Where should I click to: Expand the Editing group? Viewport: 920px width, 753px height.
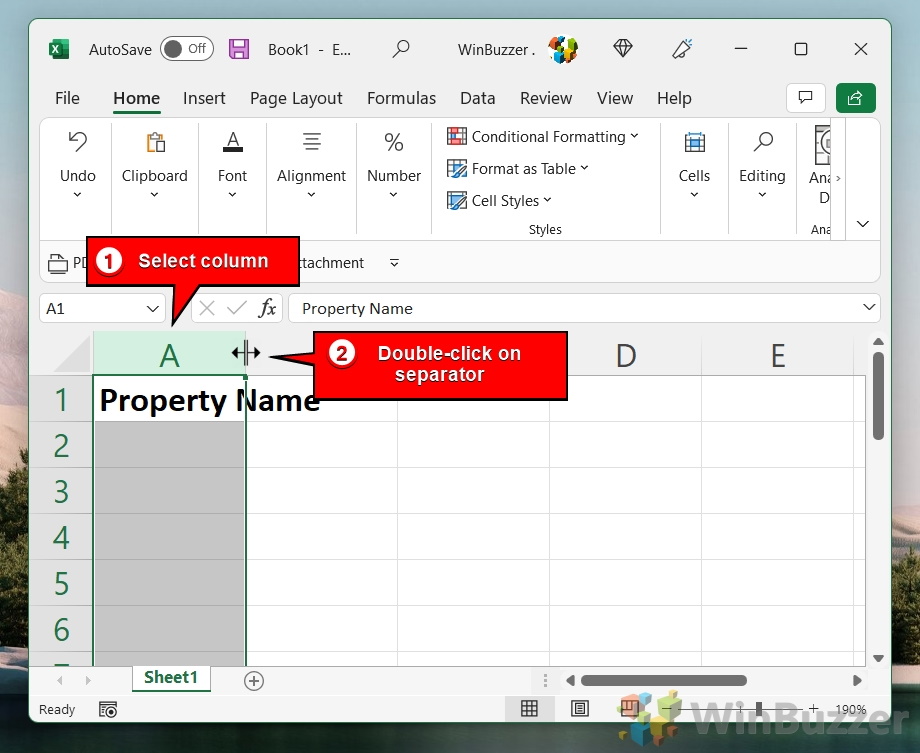[x=762, y=165]
